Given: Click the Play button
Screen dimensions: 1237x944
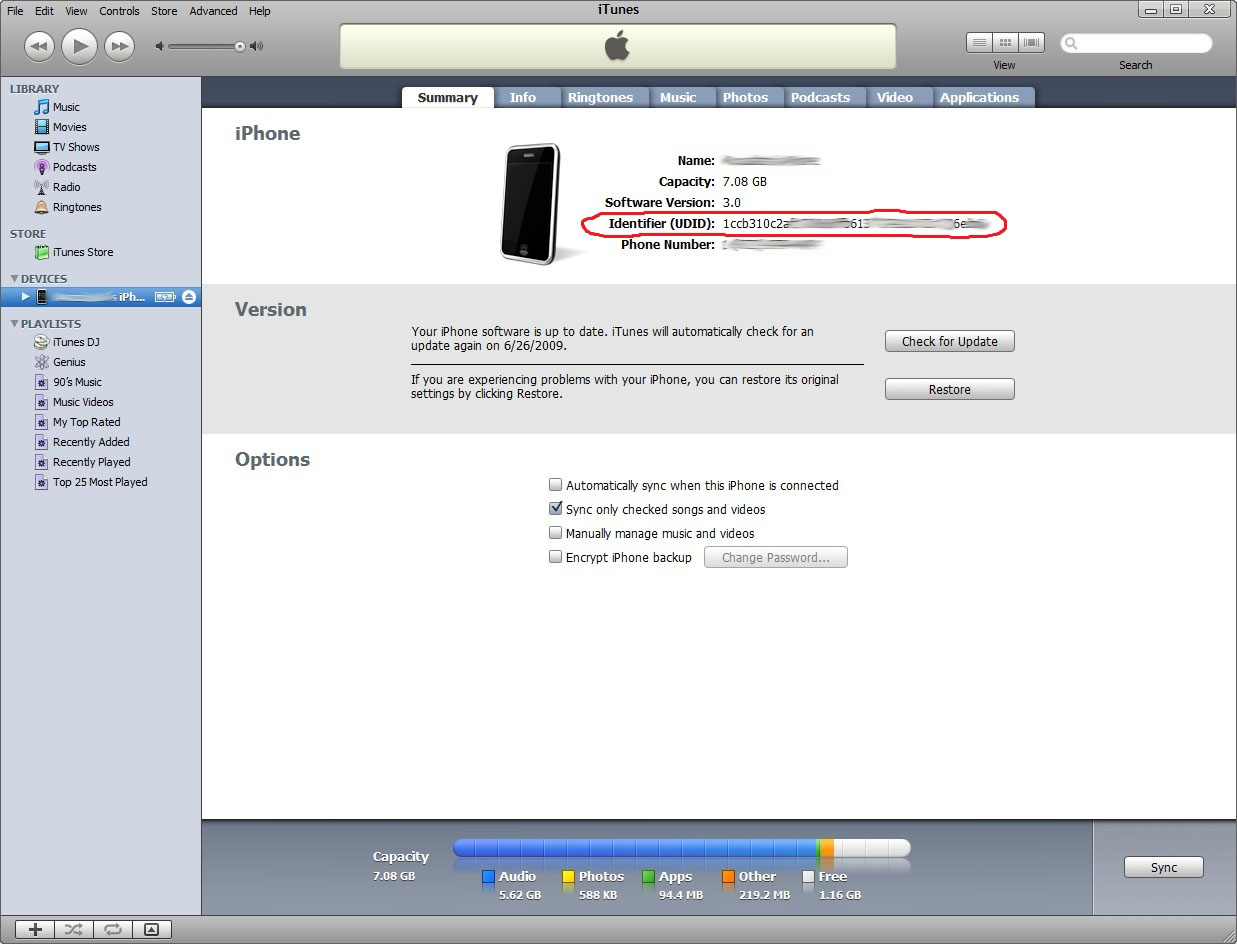Looking at the screenshot, I should [x=79, y=46].
